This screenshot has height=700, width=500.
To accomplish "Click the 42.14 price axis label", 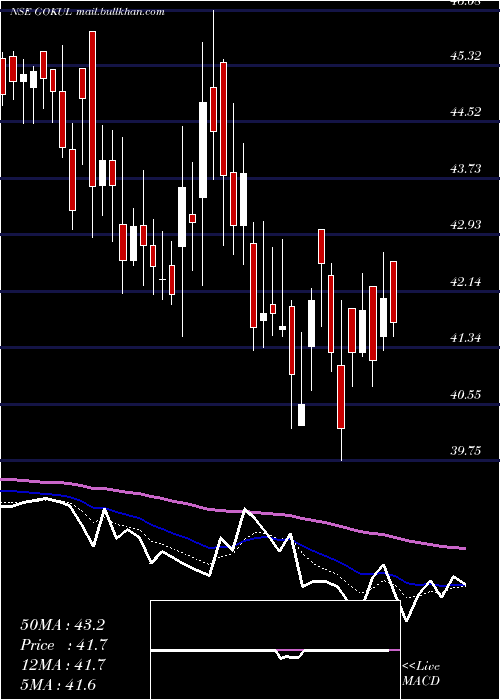I will (x=466, y=281).
